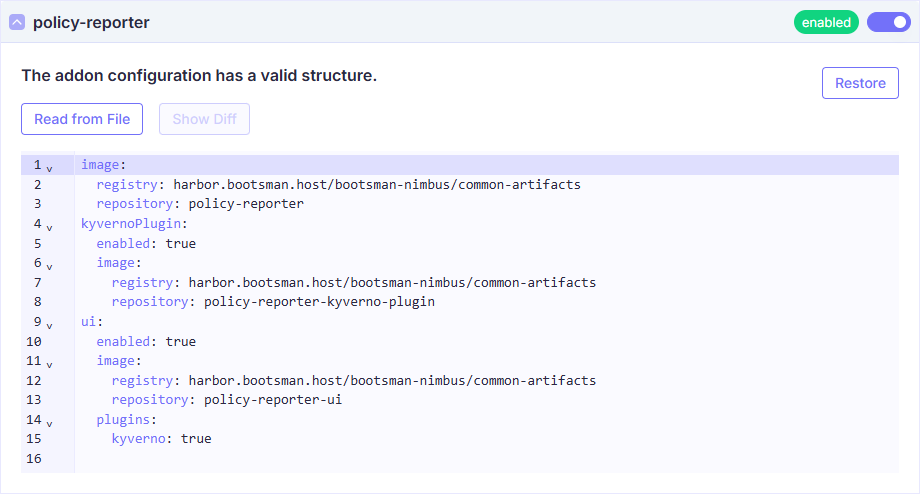
Task: Collapse the image section at line 6
Action: [x=50, y=266]
